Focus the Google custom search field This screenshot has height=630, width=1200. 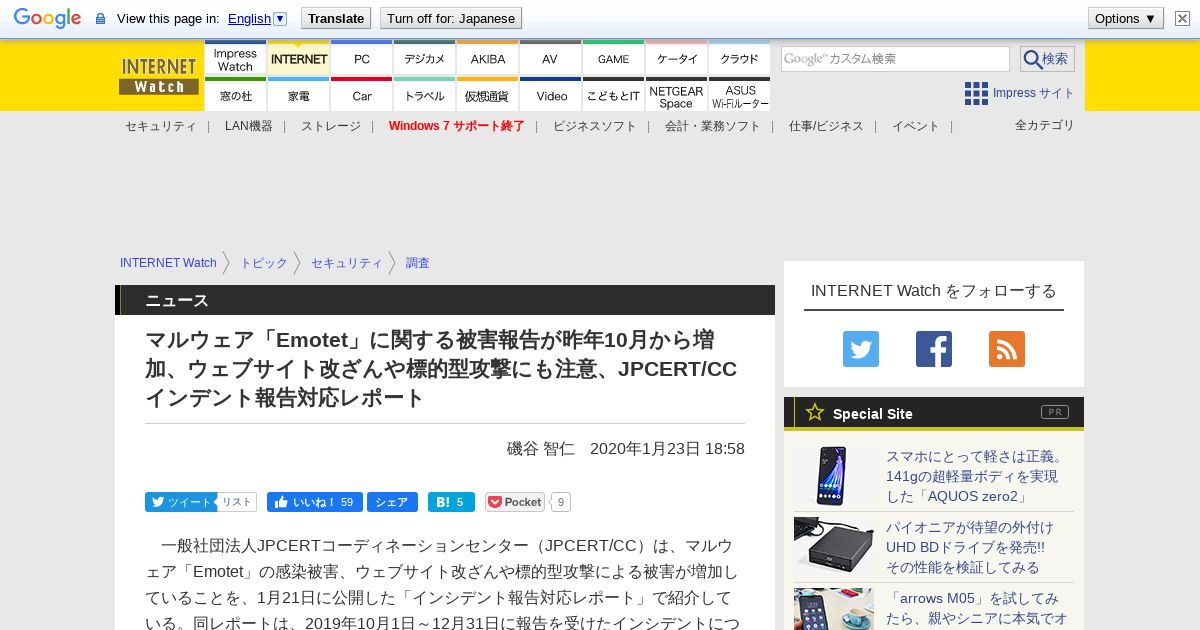click(895, 59)
